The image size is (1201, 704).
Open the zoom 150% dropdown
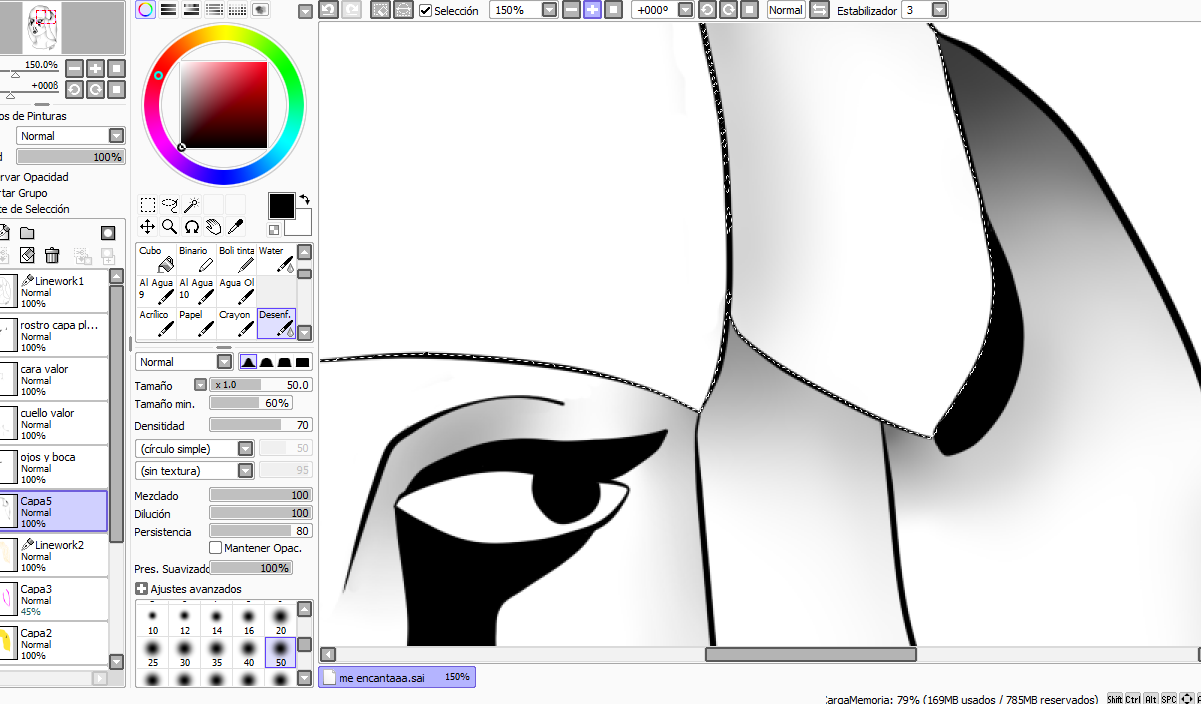point(549,10)
